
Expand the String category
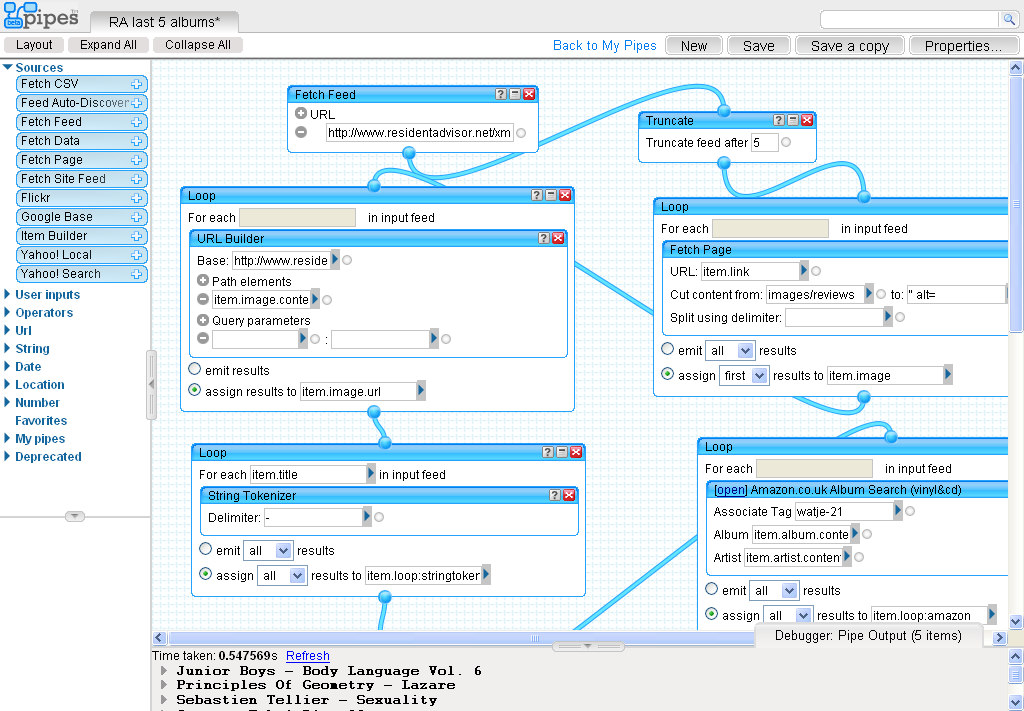[7, 348]
